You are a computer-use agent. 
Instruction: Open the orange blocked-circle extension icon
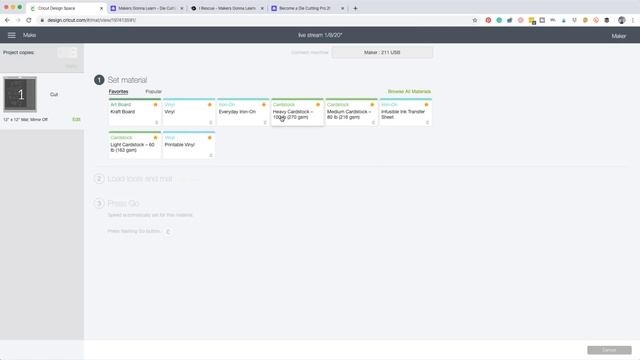tap(596, 20)
